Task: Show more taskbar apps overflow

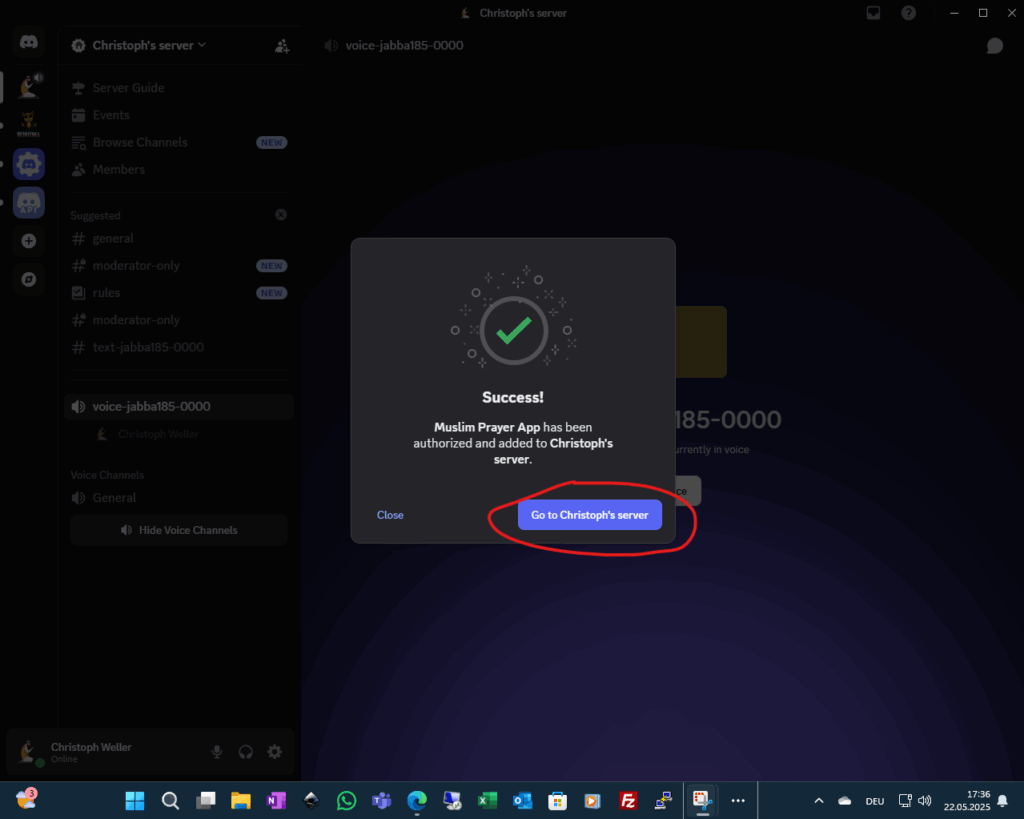Action: 738,801
